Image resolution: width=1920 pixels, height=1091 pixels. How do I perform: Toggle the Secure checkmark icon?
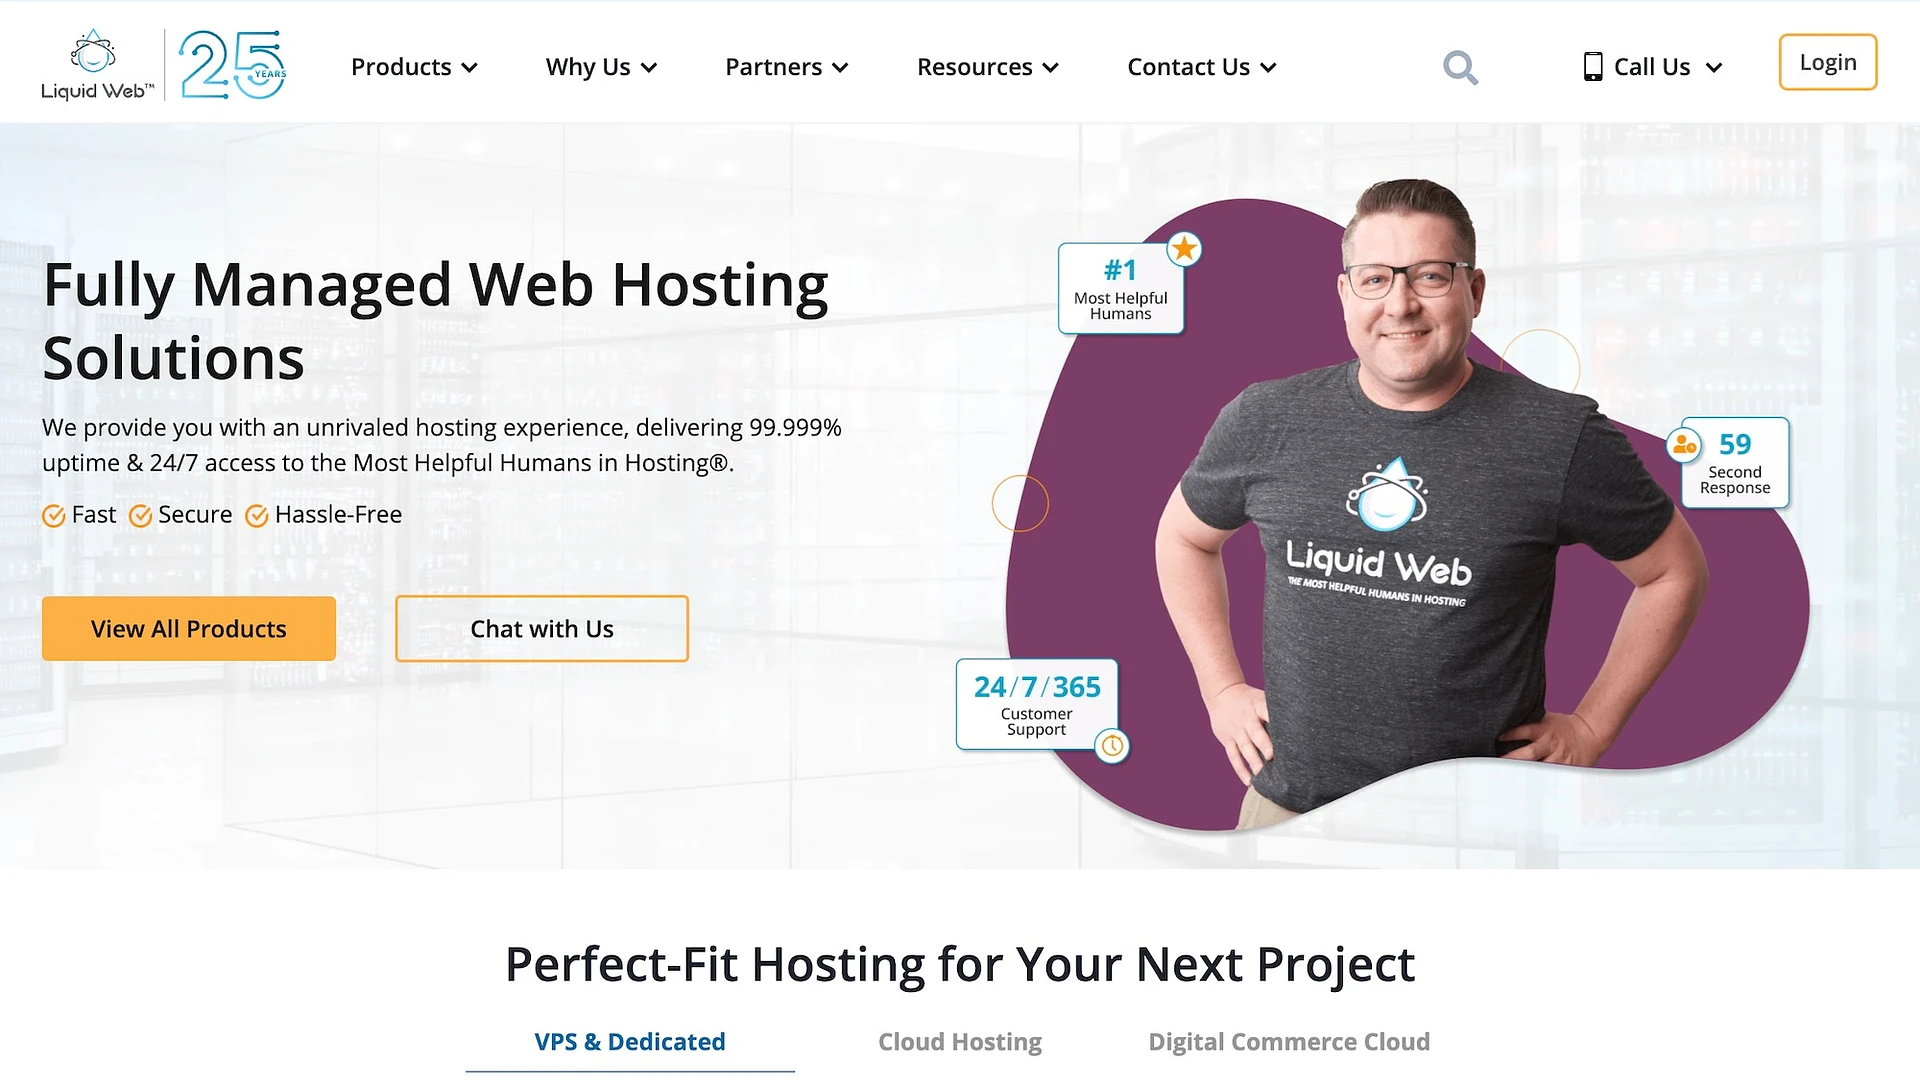pos(140,514)
